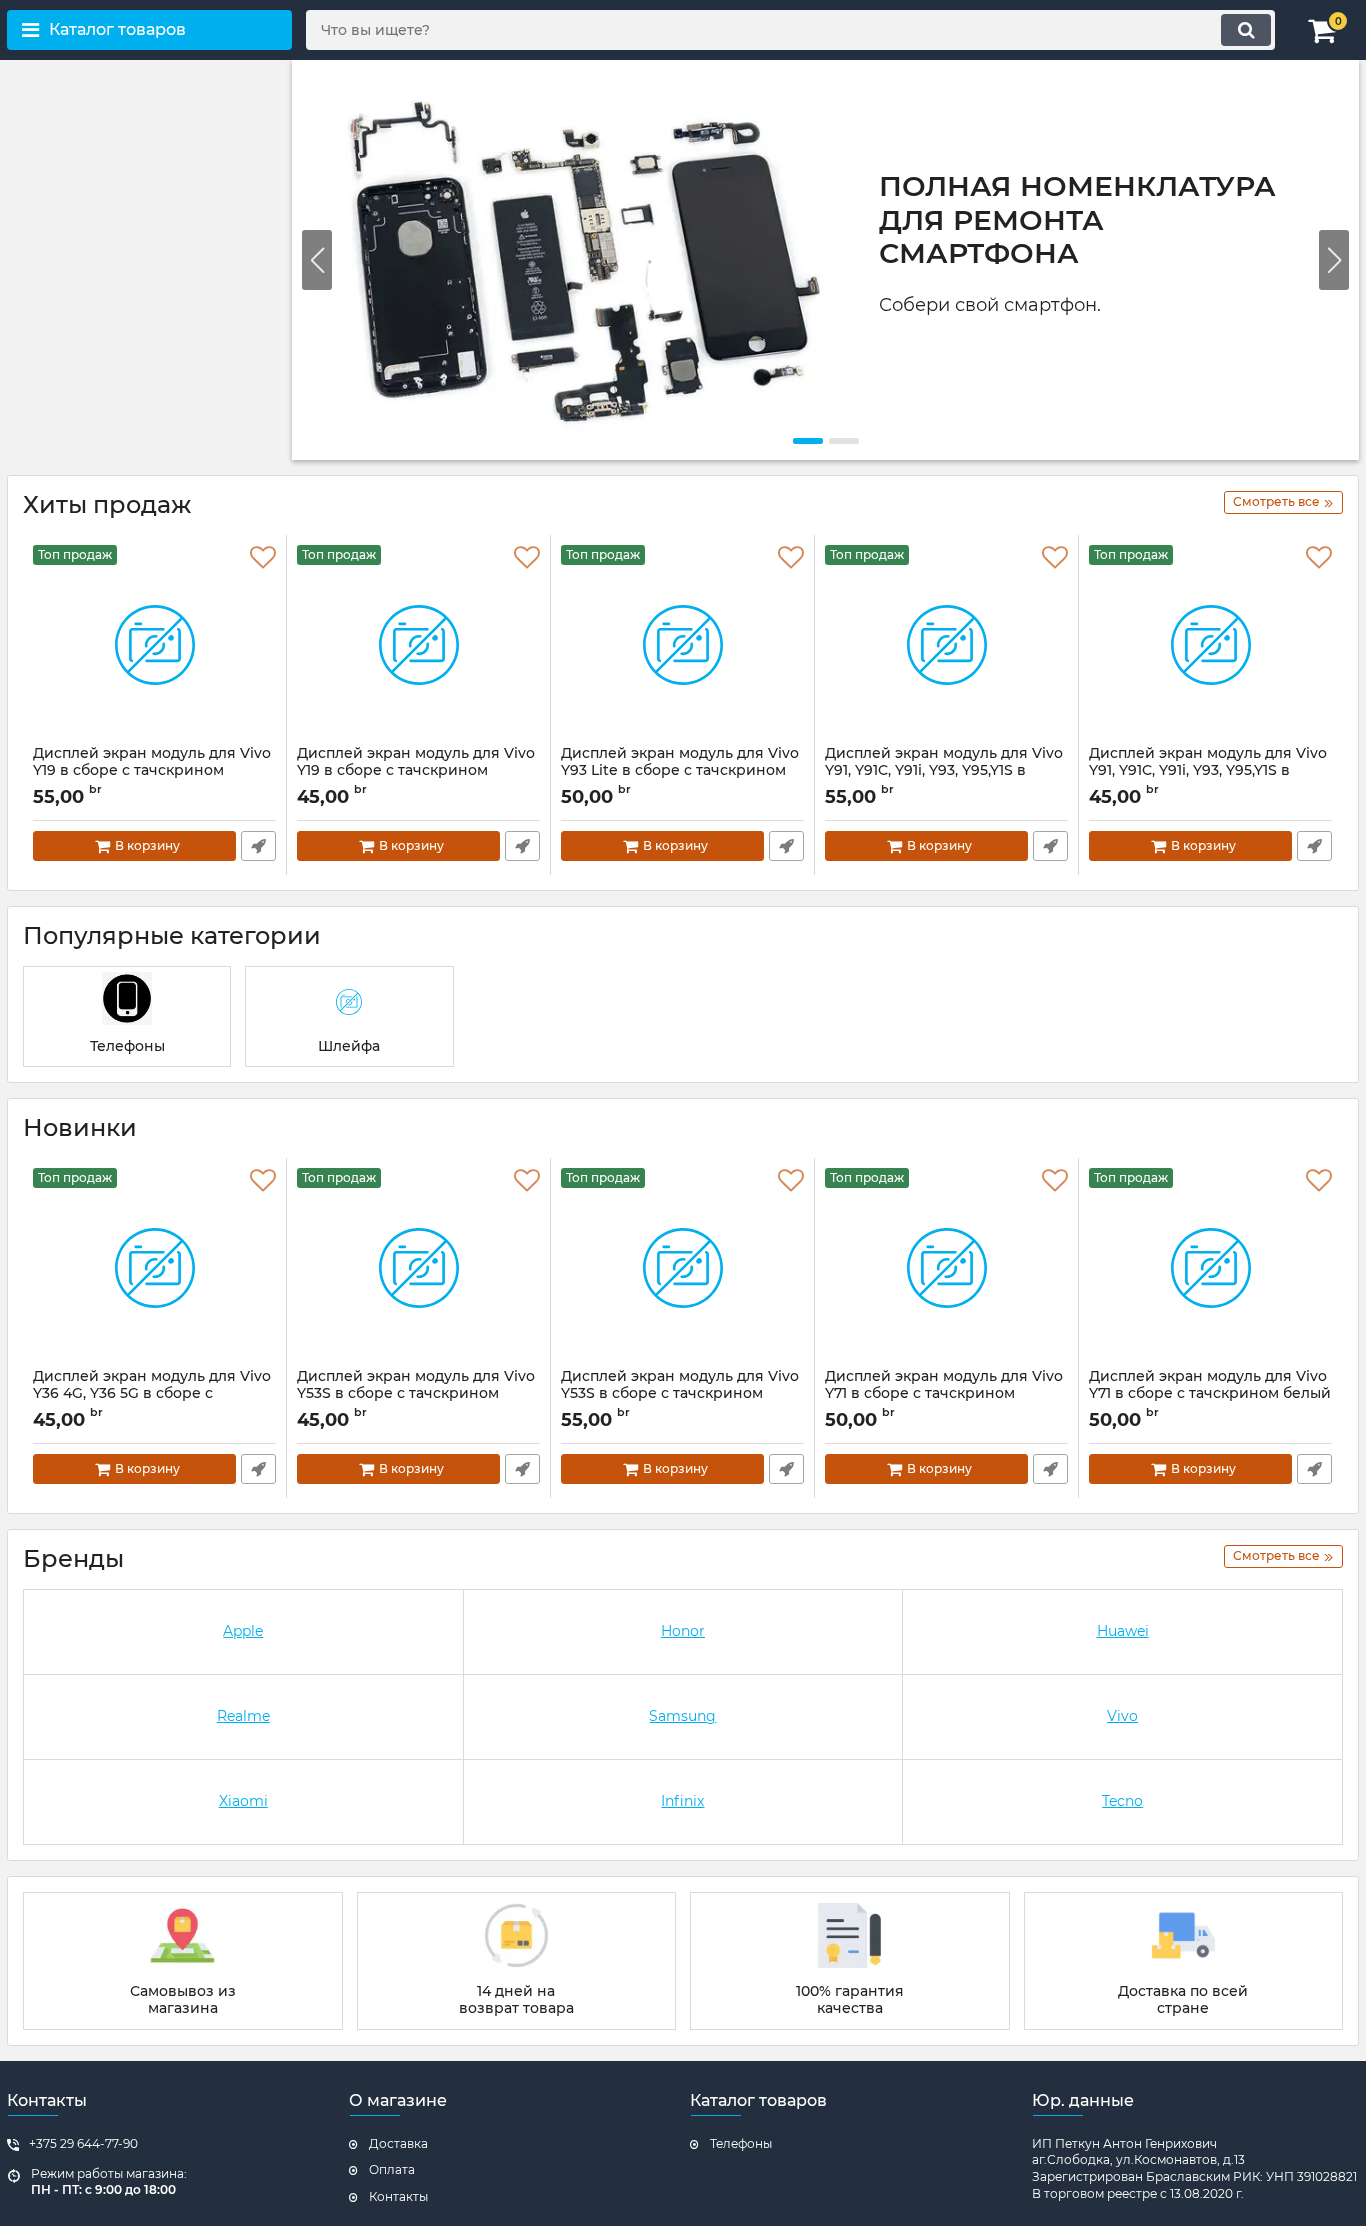Favorite the Vivo Y53S 55,00 product
The image size is (1366, 2226).
point(791,1180)
